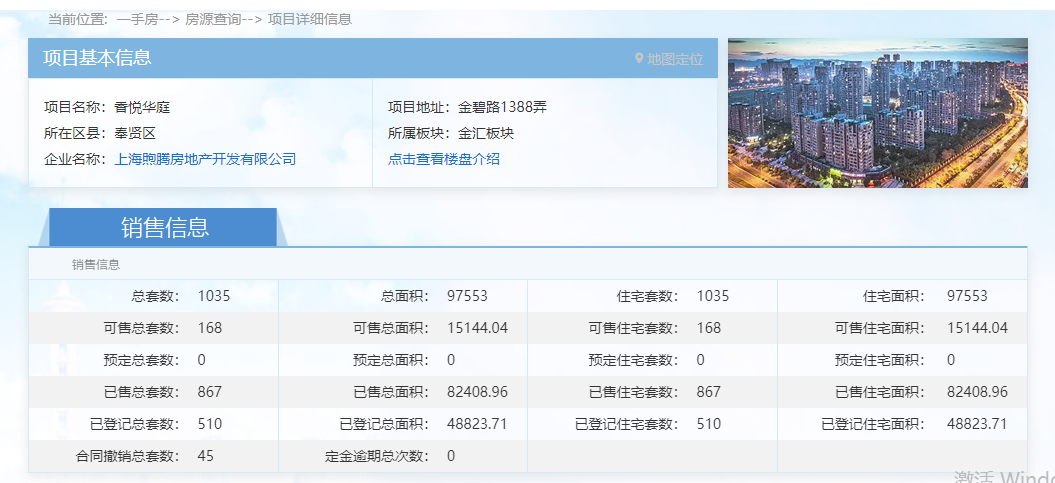1055x483 pixels.
Task: Open company link 上海煦腾房地产开发有限公司
Action: pyautogui.click(x=205, y=159)
